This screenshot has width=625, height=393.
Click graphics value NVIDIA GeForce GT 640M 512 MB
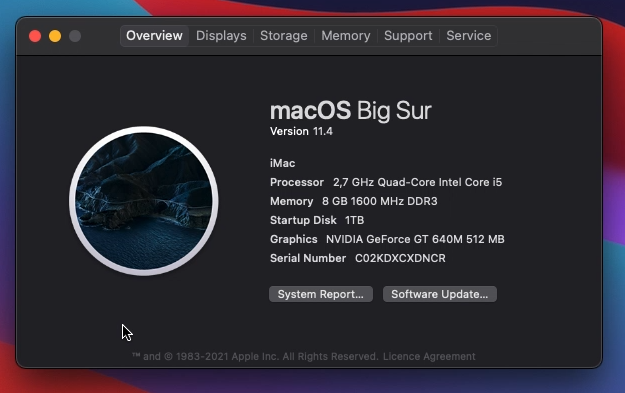(415, 239)
